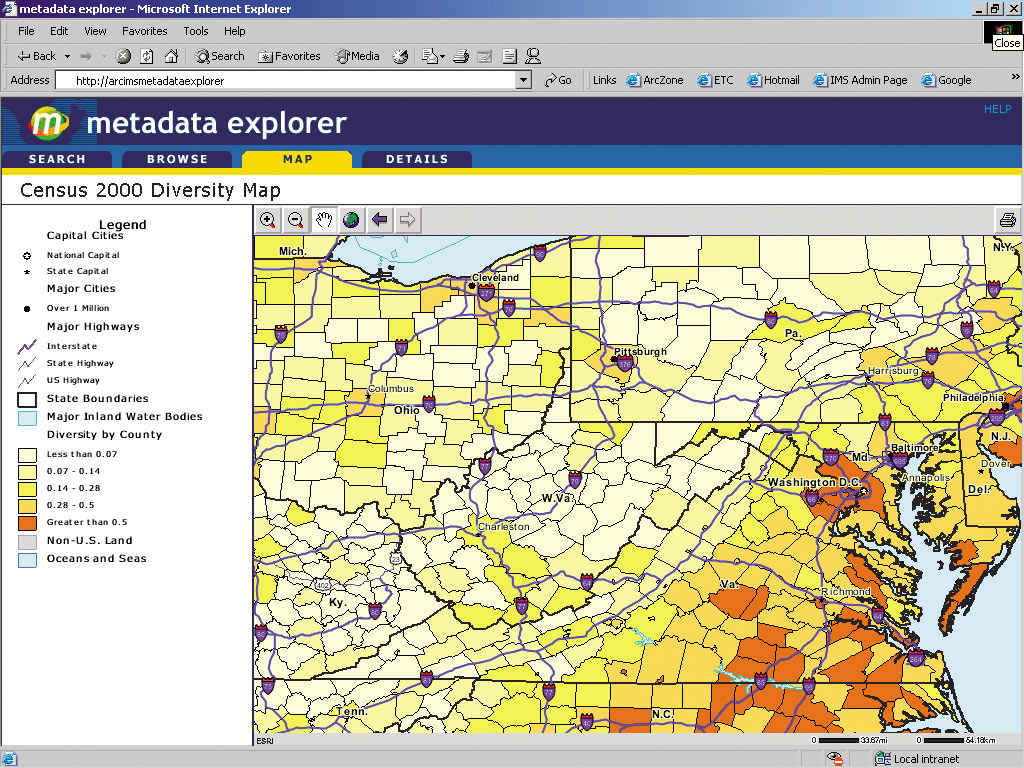1024x768 pixels.
Task: Print the map with printer icon
Action: [1008, 220]
